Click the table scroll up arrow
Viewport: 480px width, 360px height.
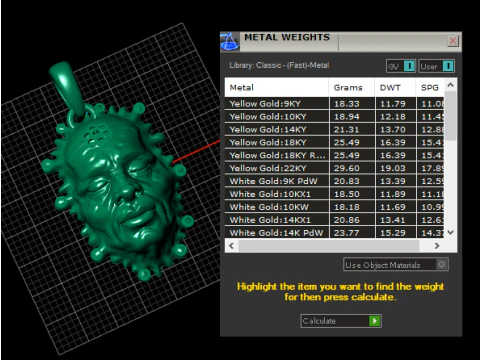pyautogui.click(x=450, y=85)
